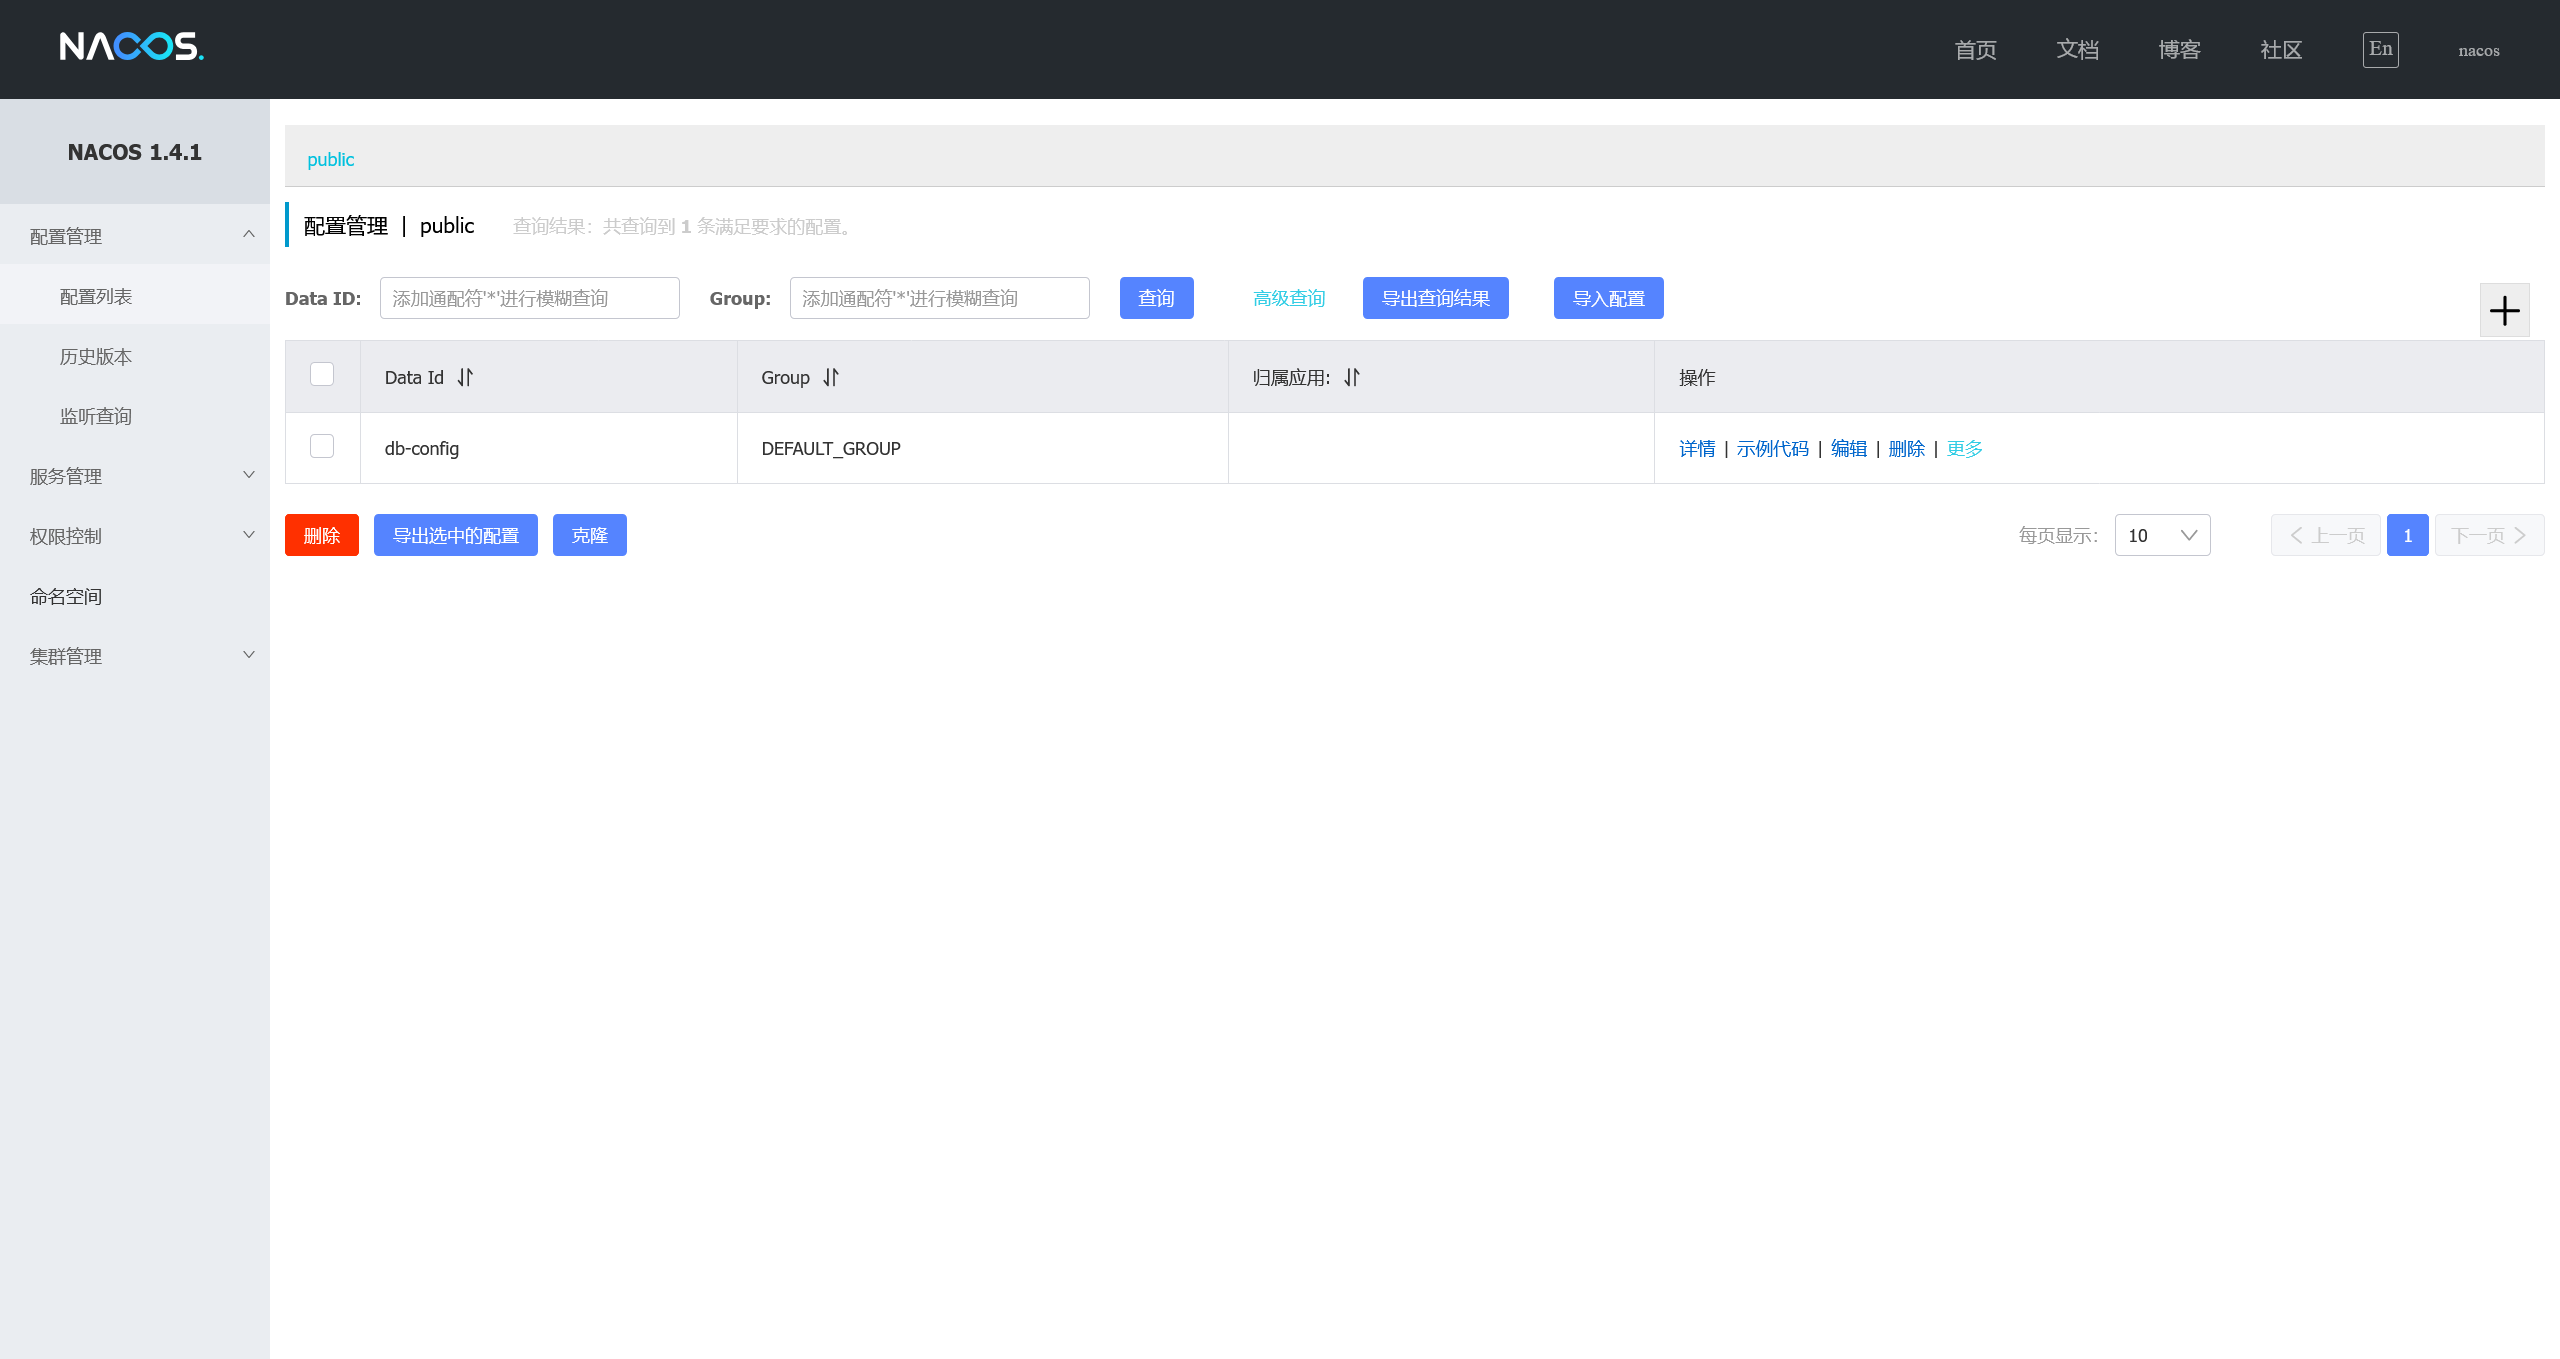This screenshot has height=1359, width=2560.
Task: Switch language with En icon
Action: tap(2380, 49)
